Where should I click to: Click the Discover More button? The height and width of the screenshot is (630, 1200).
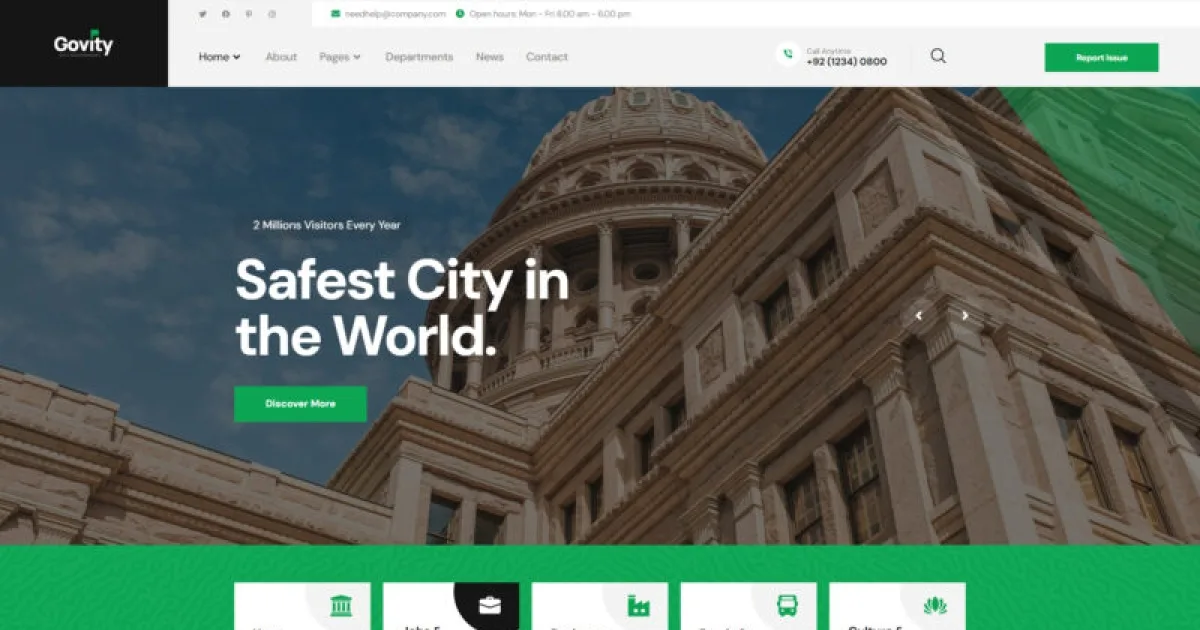point(300,404)
